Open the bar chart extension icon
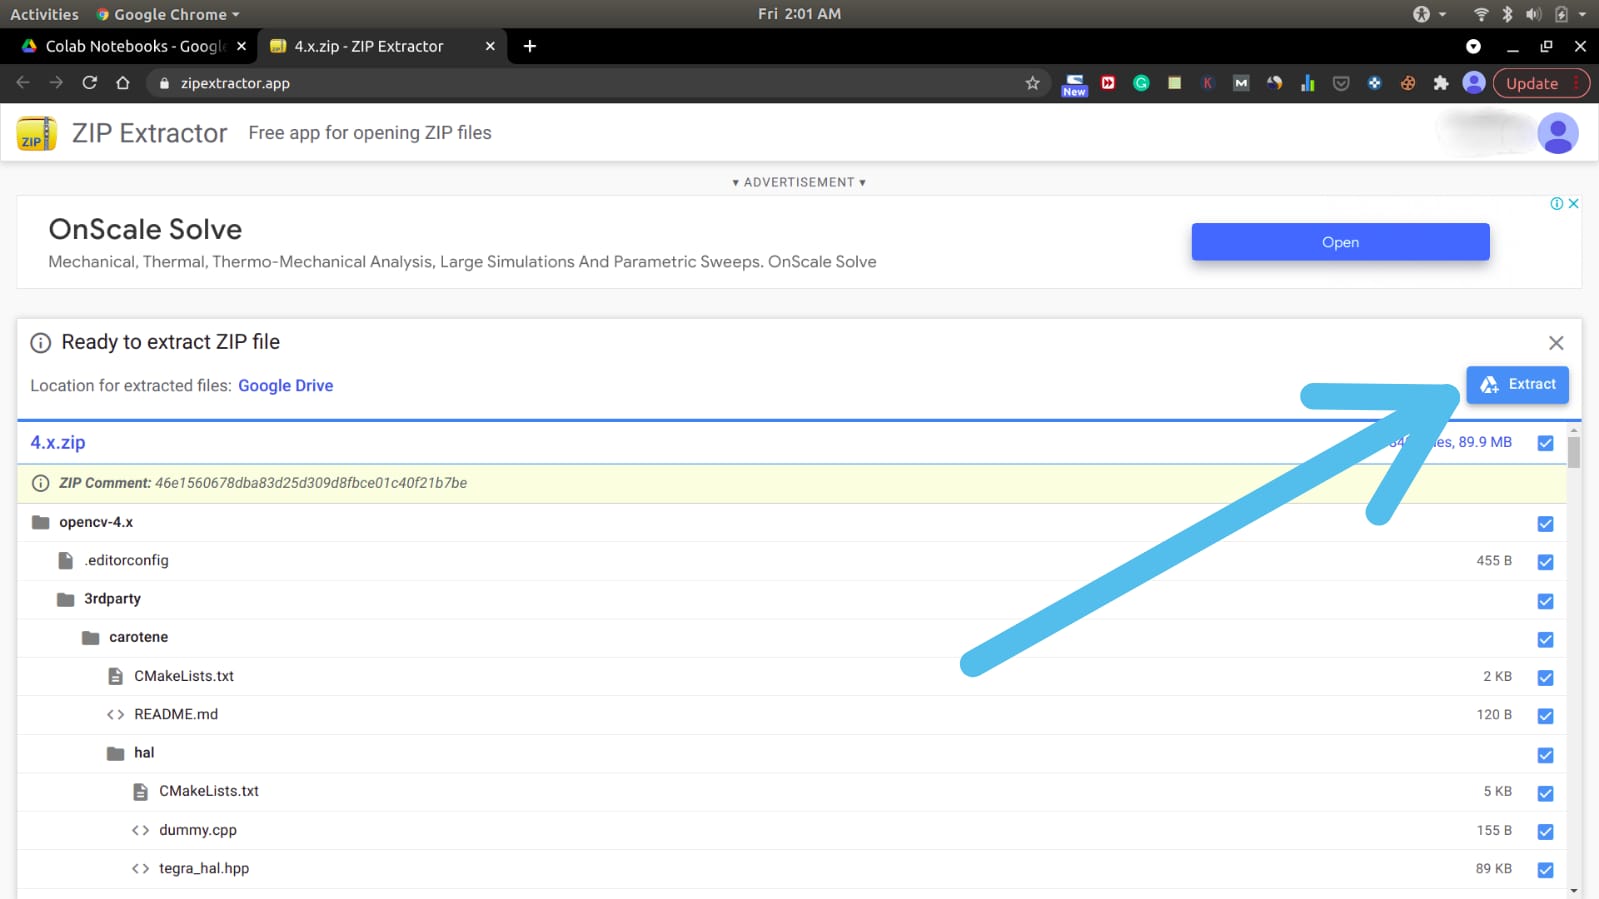The height and width of the screenshot is (899, 1599). pyautogui.click(x=1308, y=83)
